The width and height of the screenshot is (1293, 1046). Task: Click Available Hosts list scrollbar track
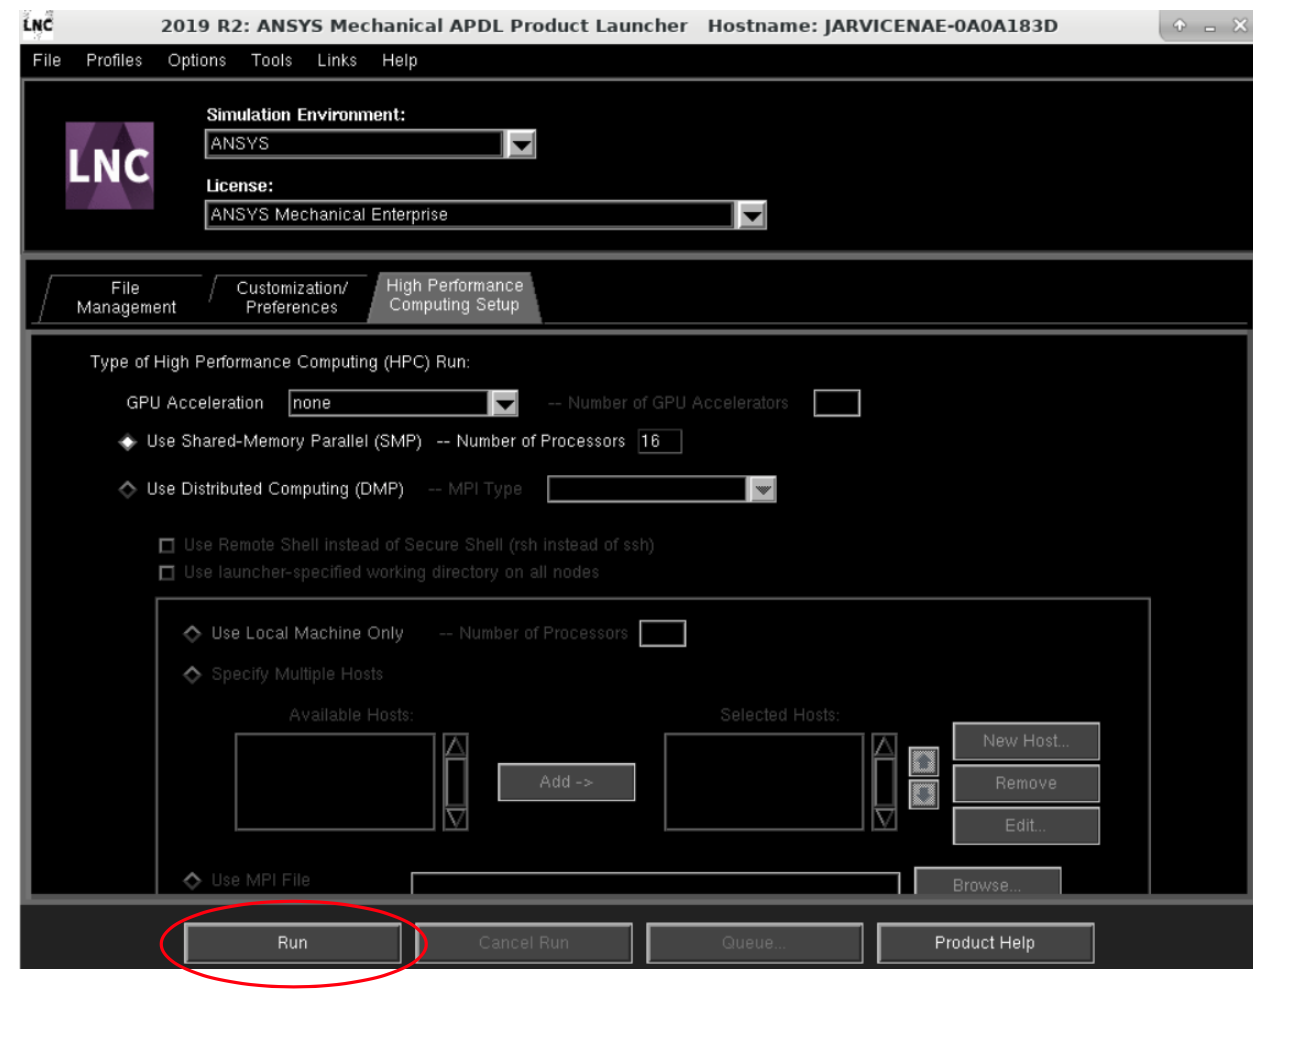pos(456,782)
